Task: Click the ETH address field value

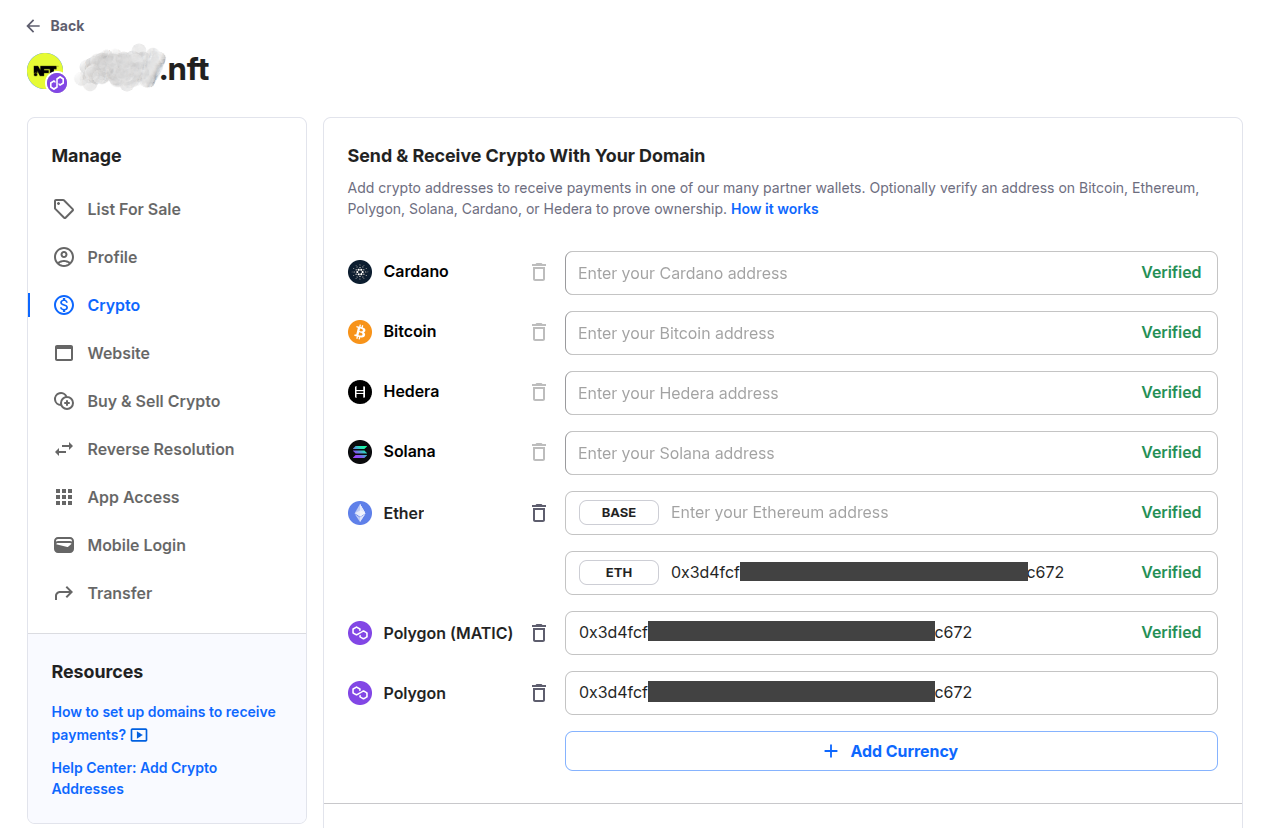Action: pos(868,572)
